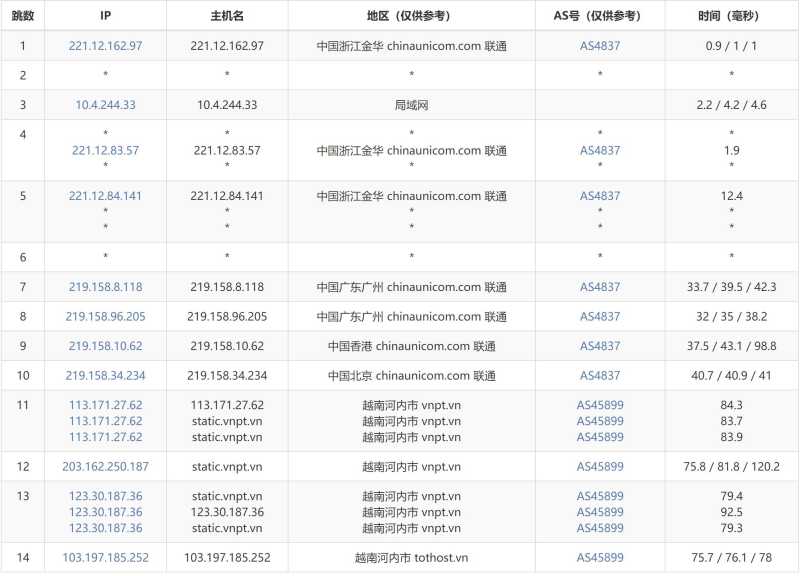This screenshot has width=800, height=576.
Task: Open the first 123.30.187.36 link on hop 13
Action: (x=105, y=496)
